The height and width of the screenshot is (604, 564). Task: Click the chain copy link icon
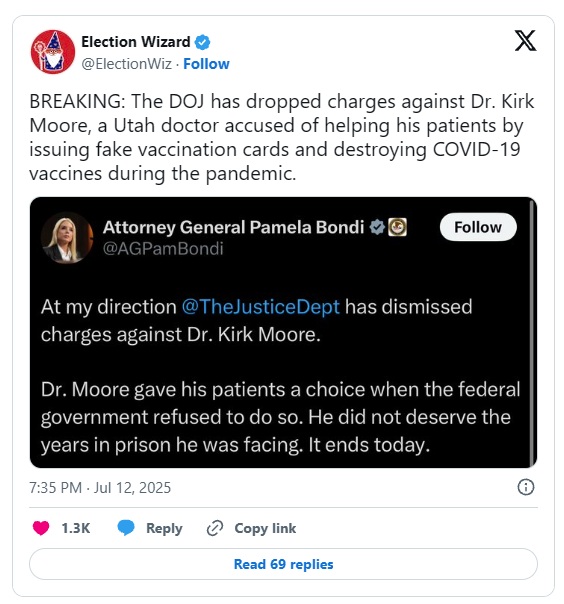215,528
